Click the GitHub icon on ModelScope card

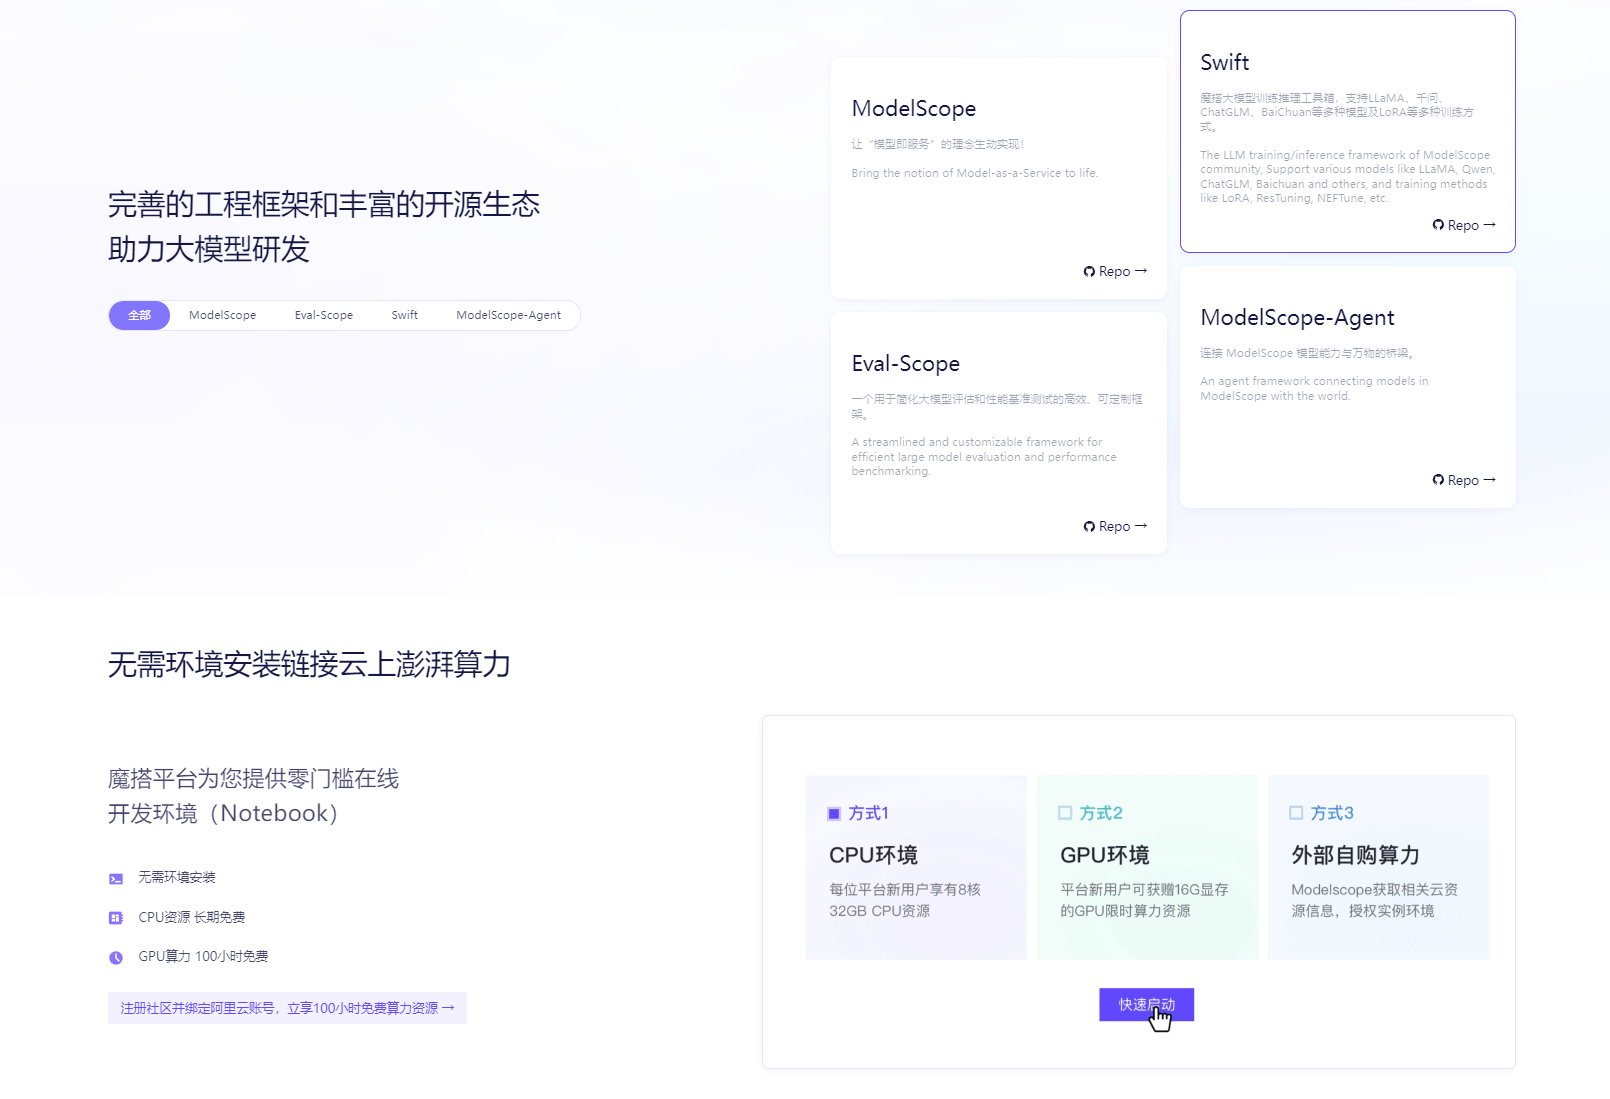[1089, 272]
